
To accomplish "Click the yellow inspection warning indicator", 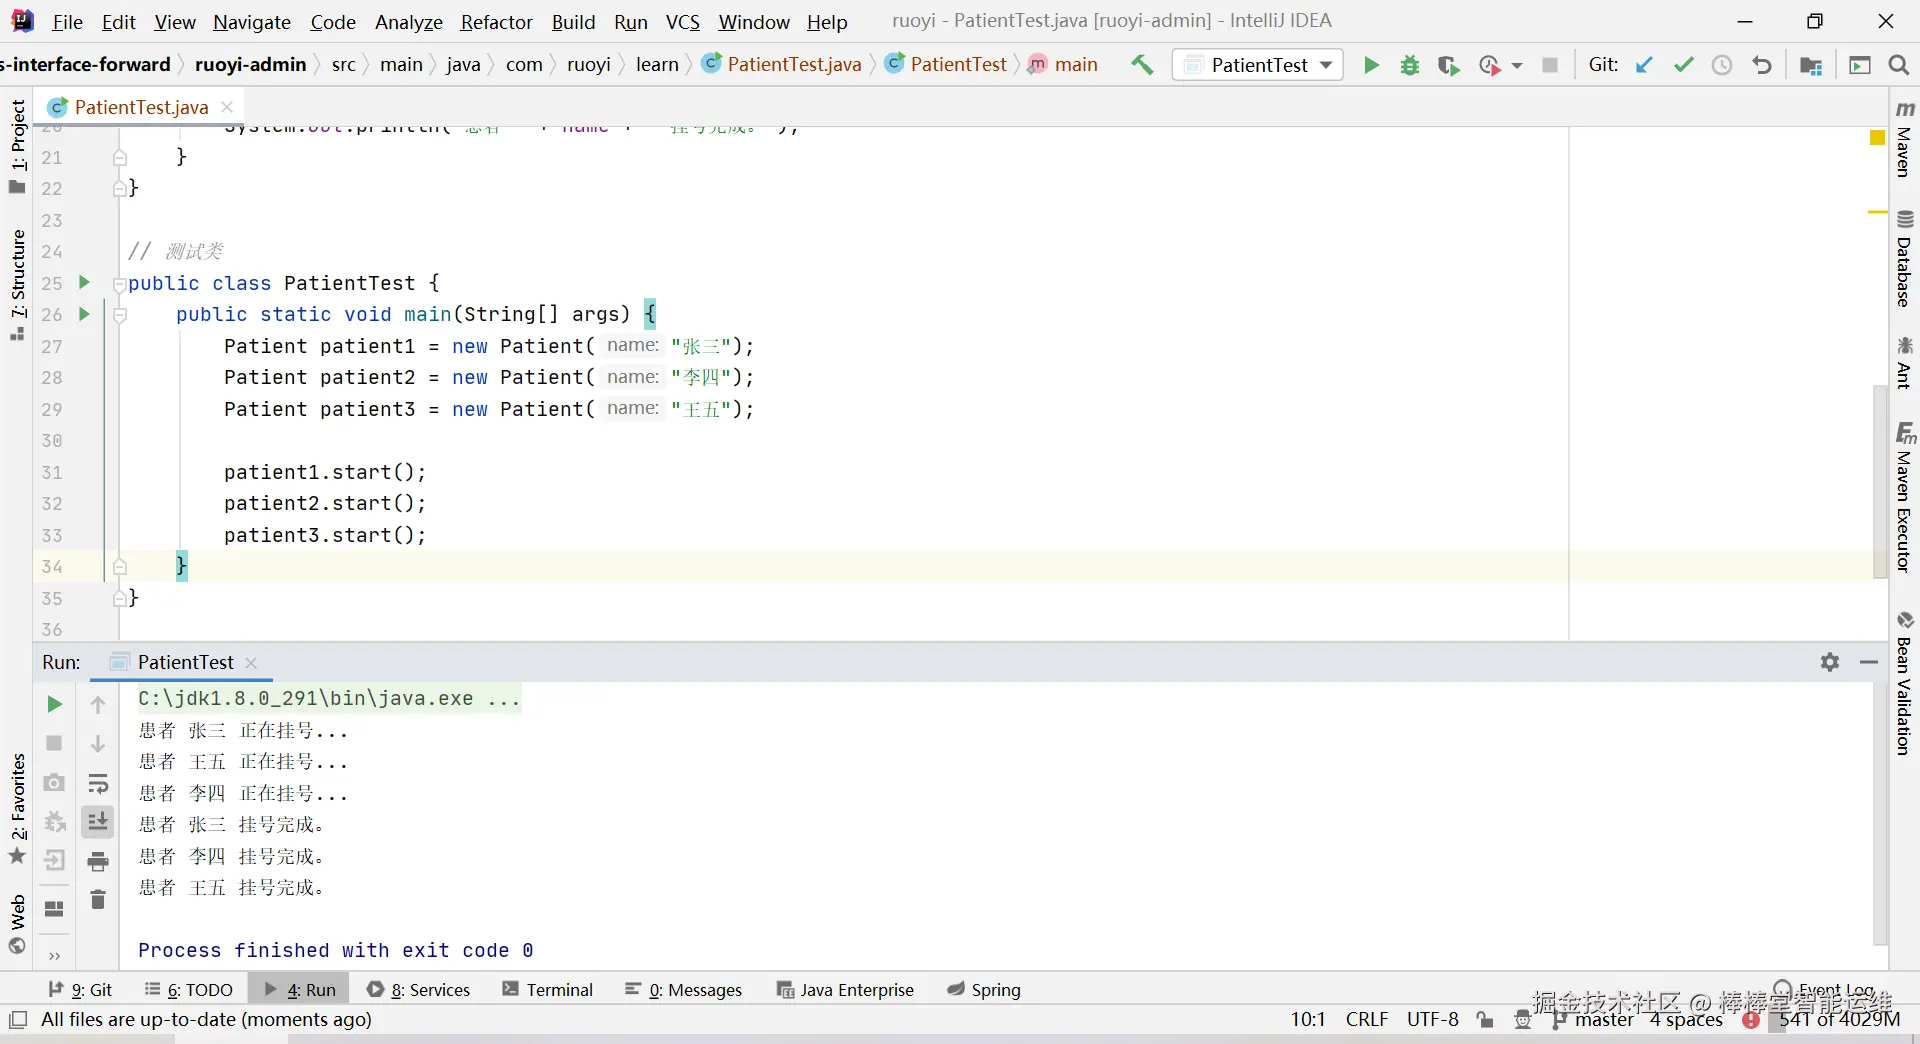I will tap(1878, 138).
